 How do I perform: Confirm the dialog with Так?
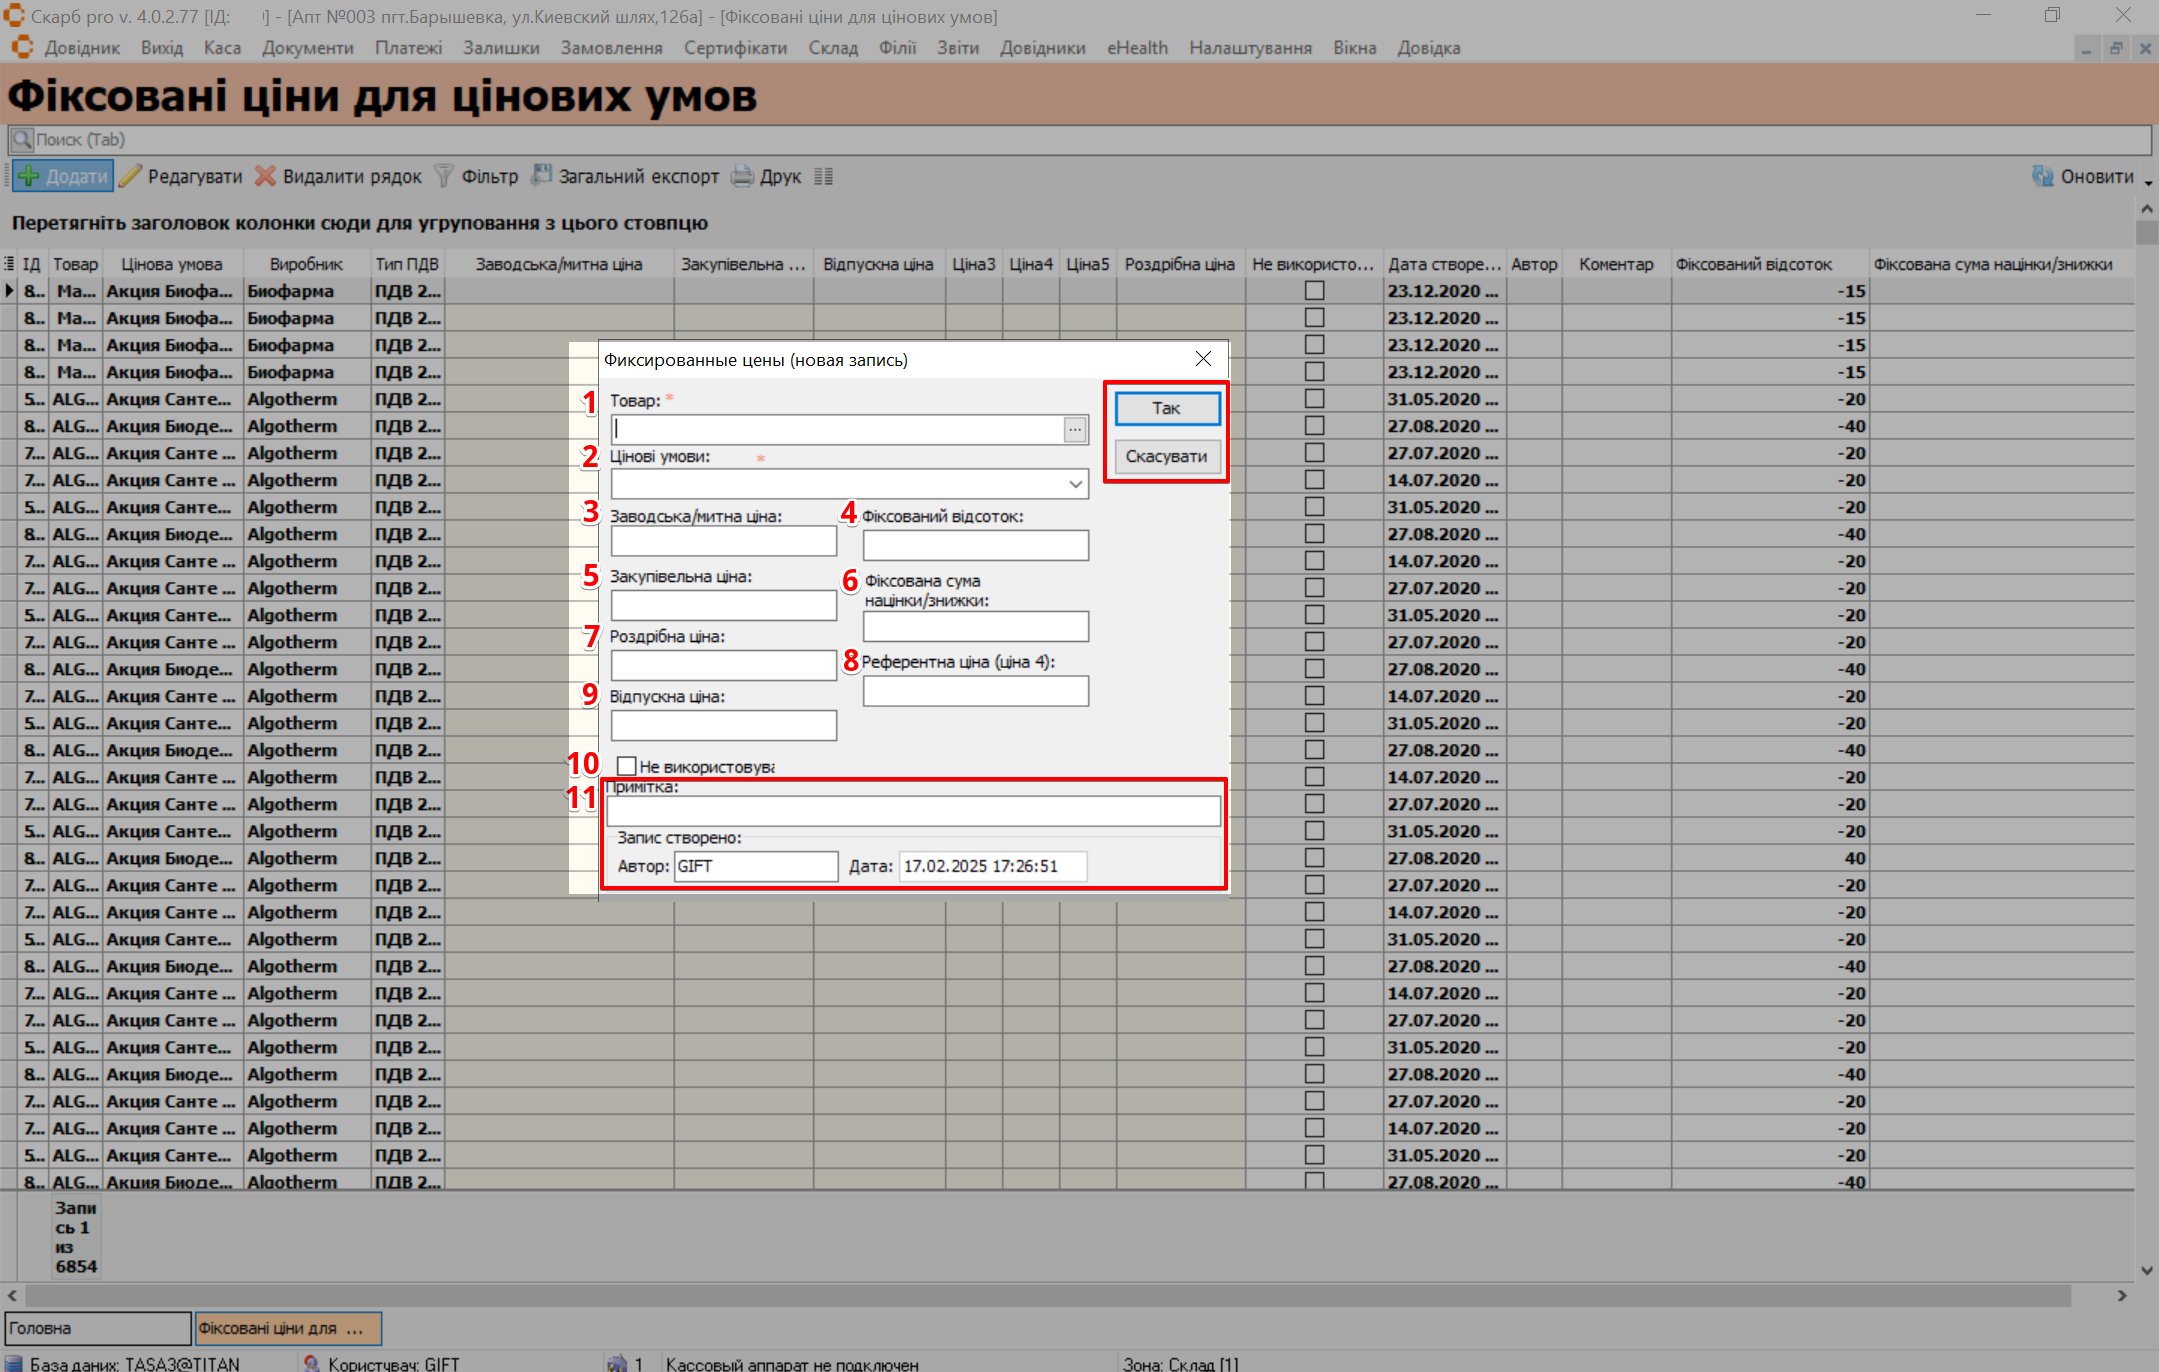1166,408
